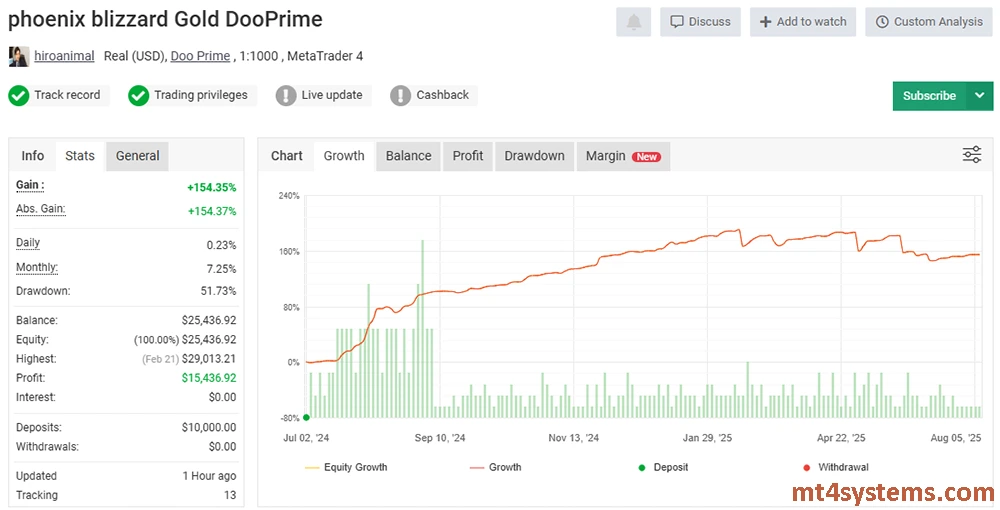Open chart settings sliders icon
The width and height of the screenshot is (1000, 510).
tap(971, 154)
